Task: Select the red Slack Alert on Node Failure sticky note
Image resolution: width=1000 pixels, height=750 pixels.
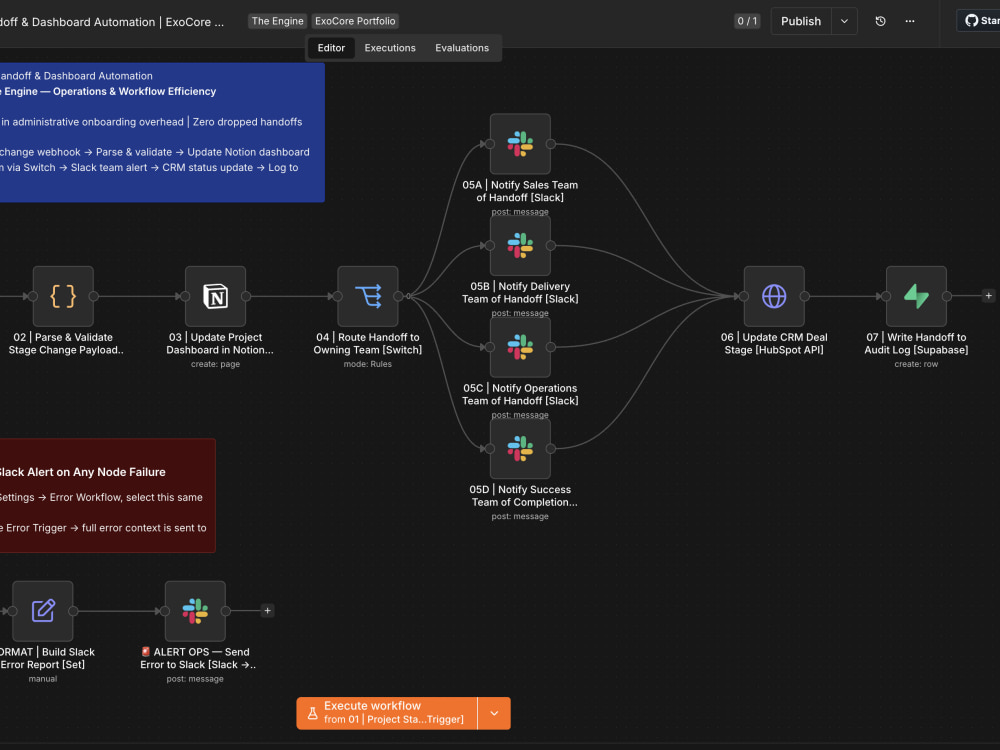Action: tap(107, 496)
